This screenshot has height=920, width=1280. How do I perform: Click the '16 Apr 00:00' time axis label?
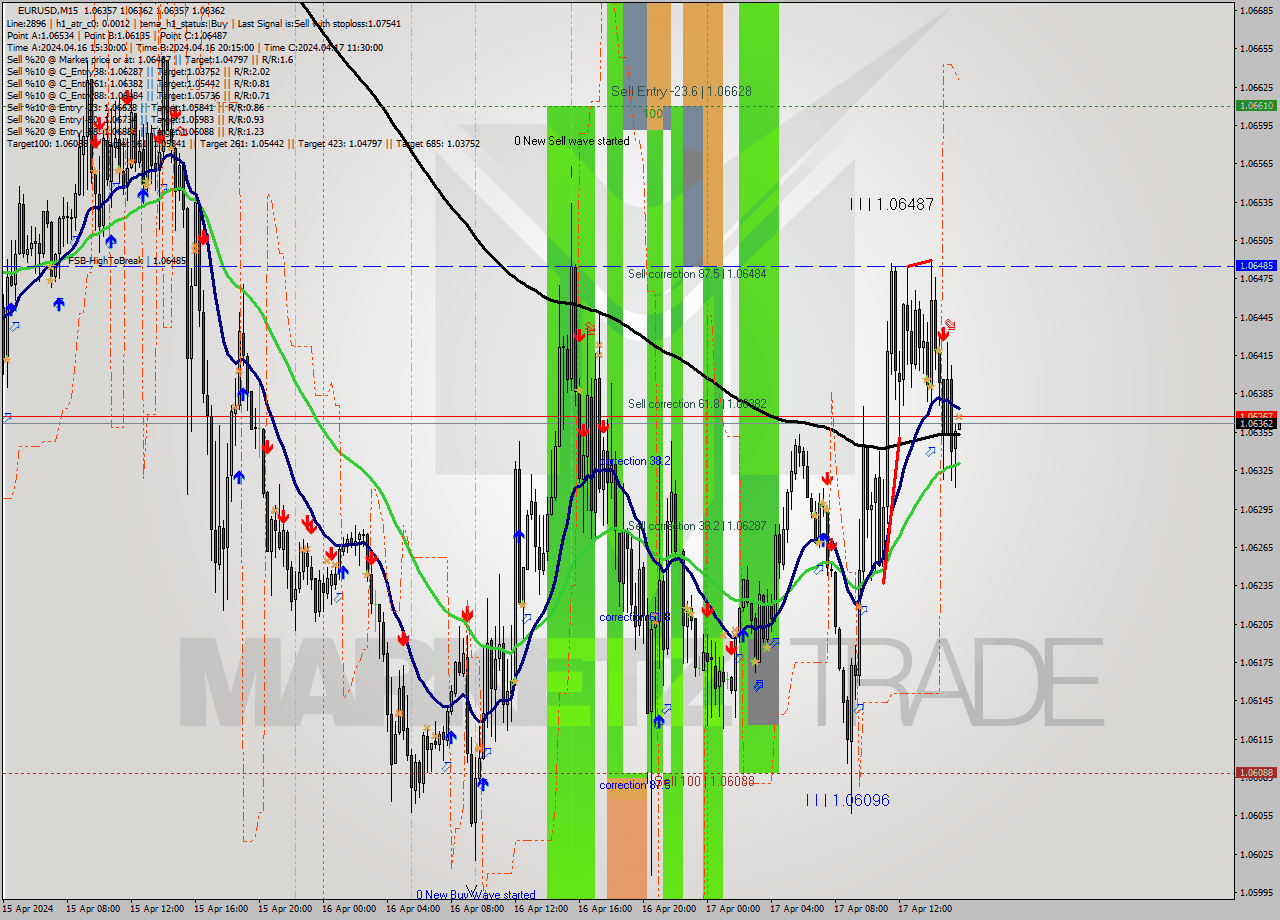348,909
